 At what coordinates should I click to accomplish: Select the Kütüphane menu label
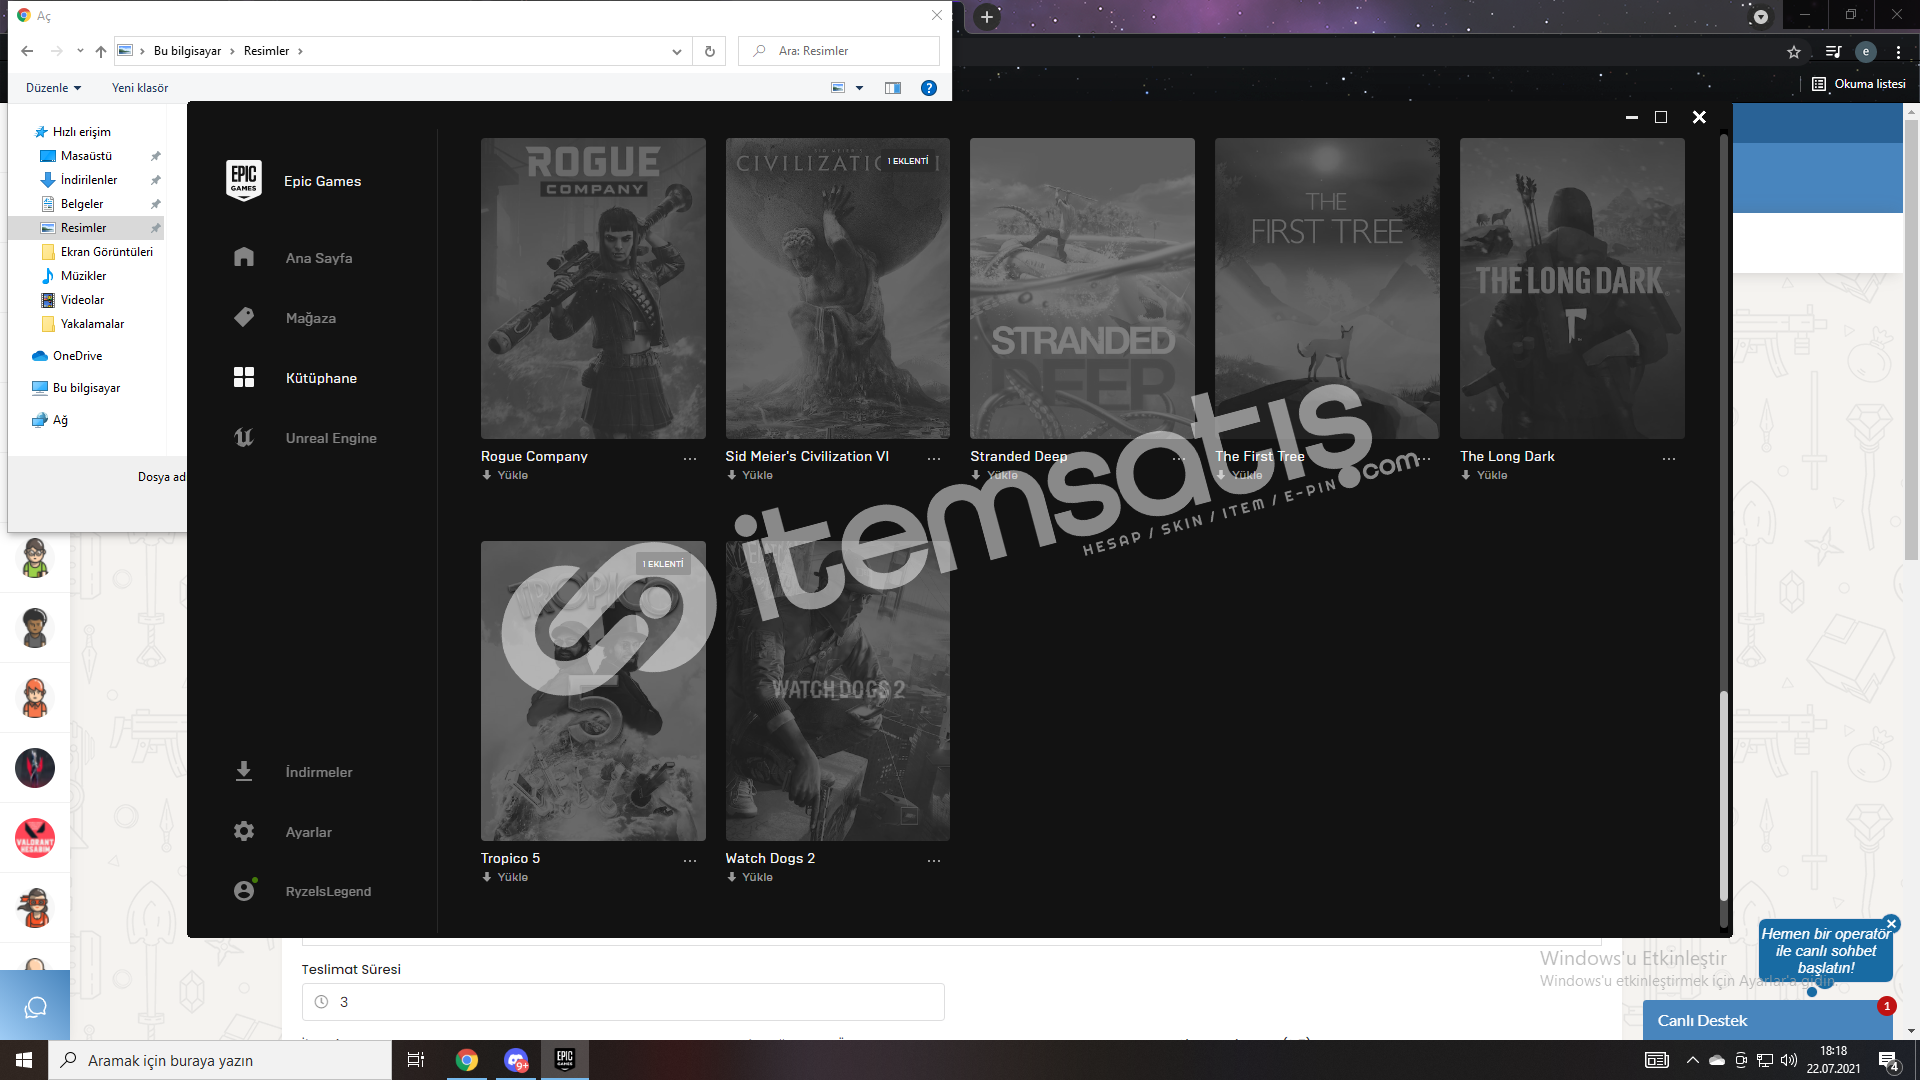pos(321,378)
